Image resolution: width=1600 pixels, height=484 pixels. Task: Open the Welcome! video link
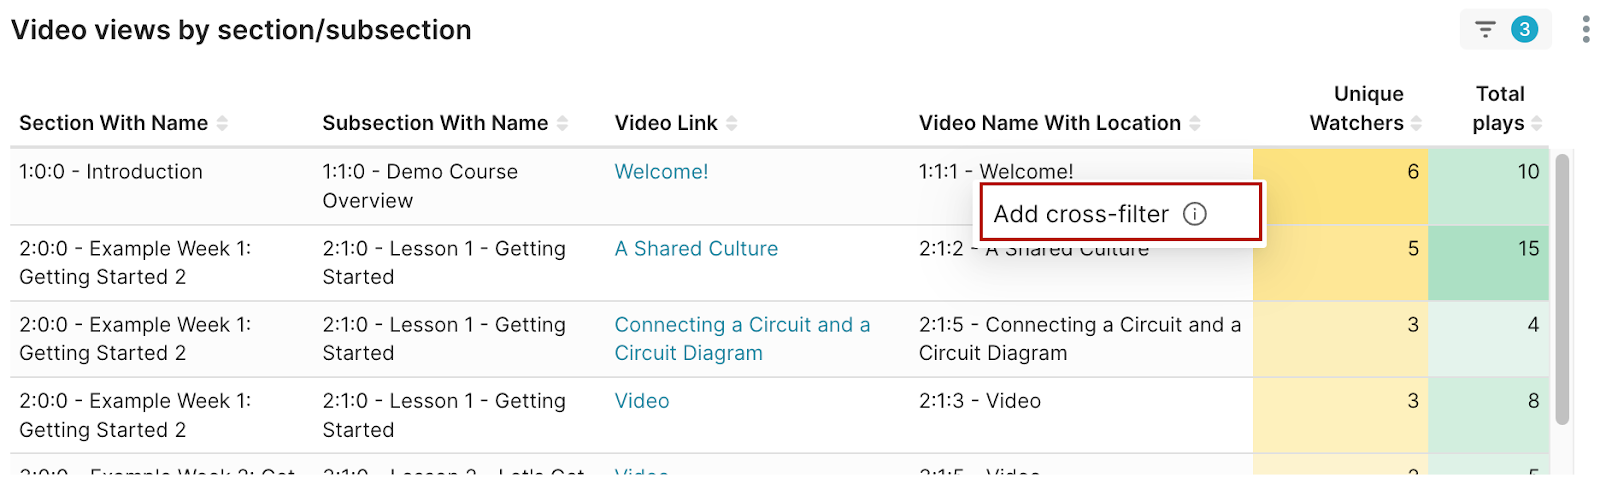(x=661, y=172)
